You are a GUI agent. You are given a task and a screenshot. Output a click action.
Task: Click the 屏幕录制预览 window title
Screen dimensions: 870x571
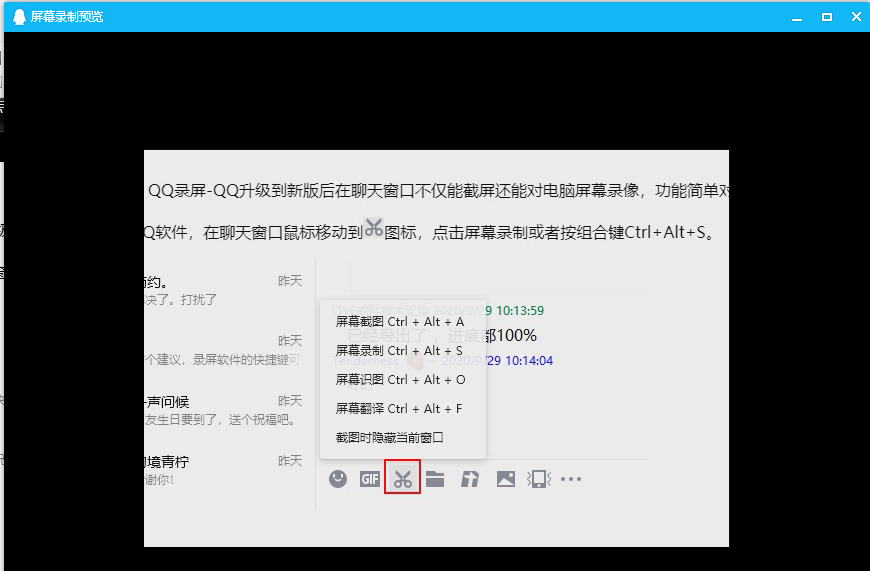coord(67,17)
